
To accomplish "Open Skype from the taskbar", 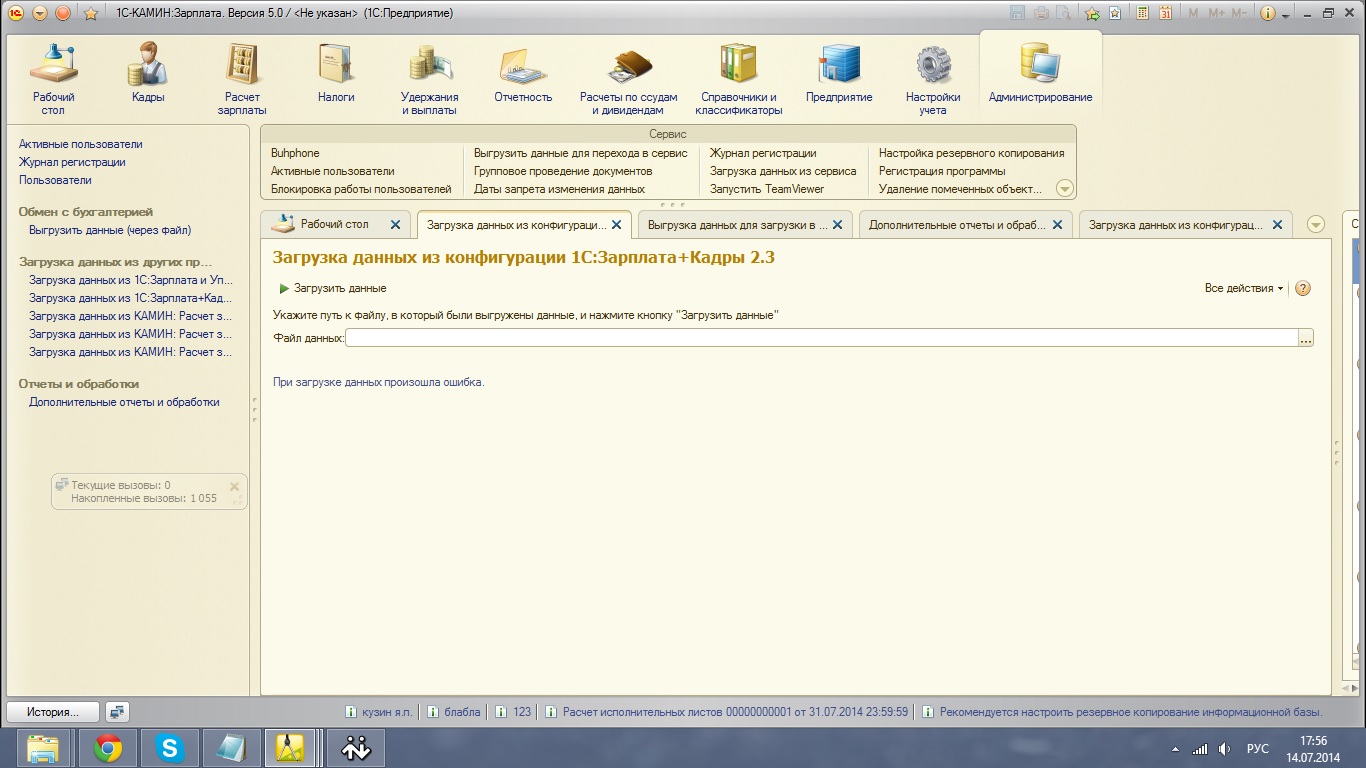I will click(x=170, y=748).
